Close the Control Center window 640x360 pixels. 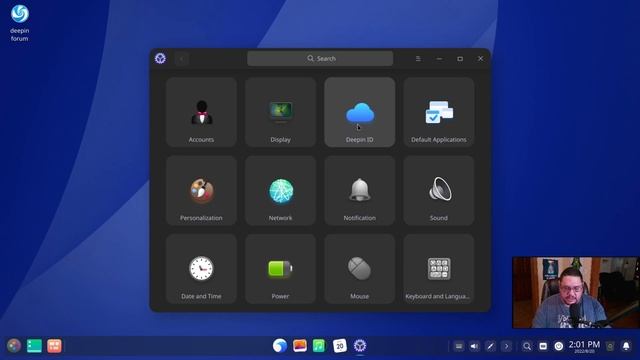[480, 59]
